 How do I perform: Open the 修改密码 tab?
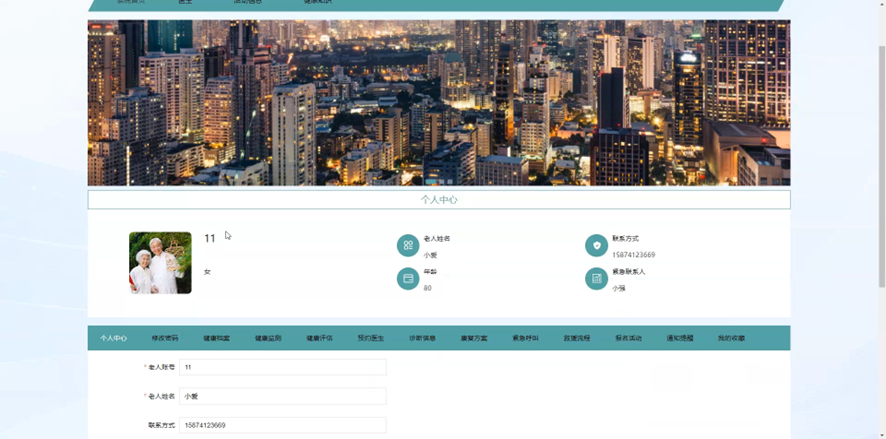(165, 338)
